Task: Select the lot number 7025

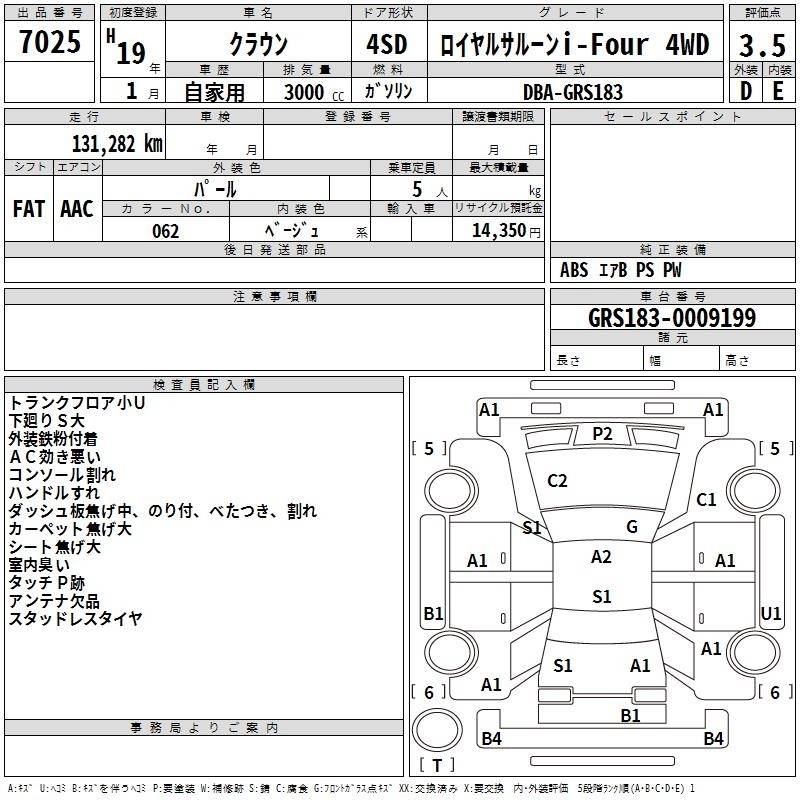Action: point(50,44)
